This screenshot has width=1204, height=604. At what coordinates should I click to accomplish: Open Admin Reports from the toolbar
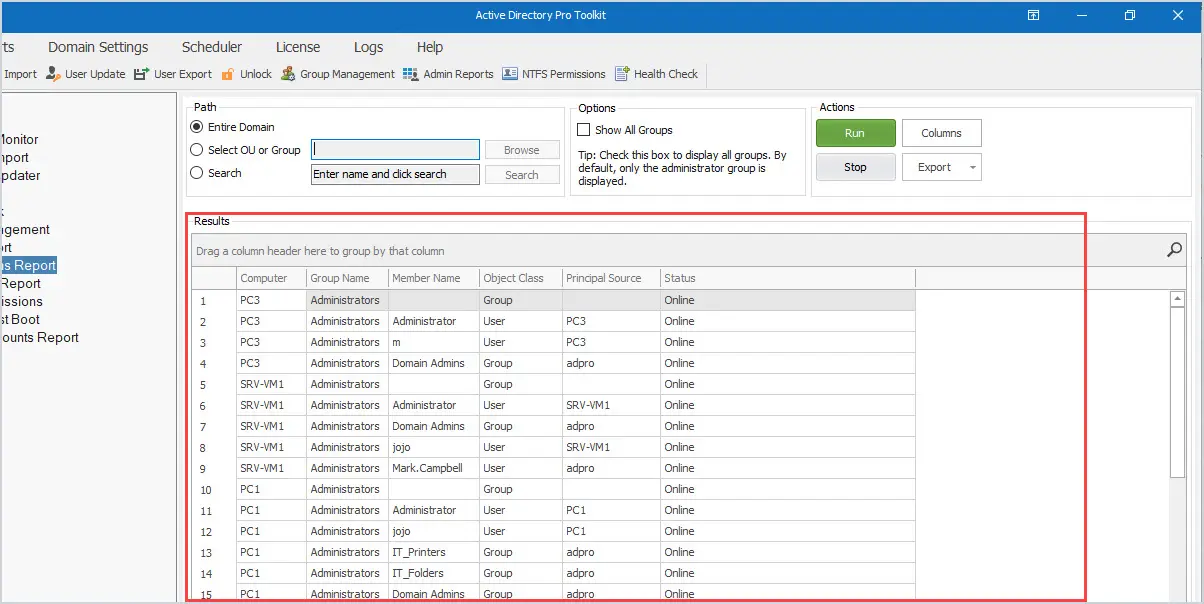[448, 74]
